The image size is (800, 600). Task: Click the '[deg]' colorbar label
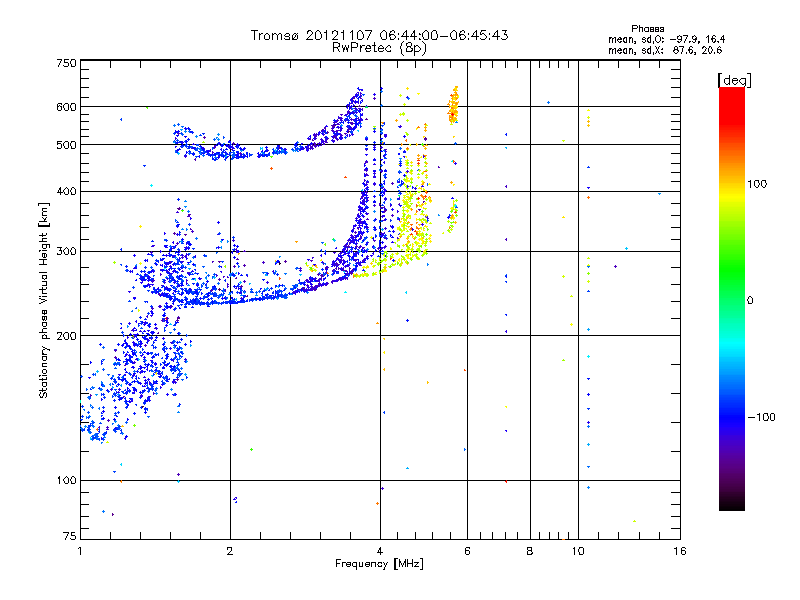coord(734,80)
